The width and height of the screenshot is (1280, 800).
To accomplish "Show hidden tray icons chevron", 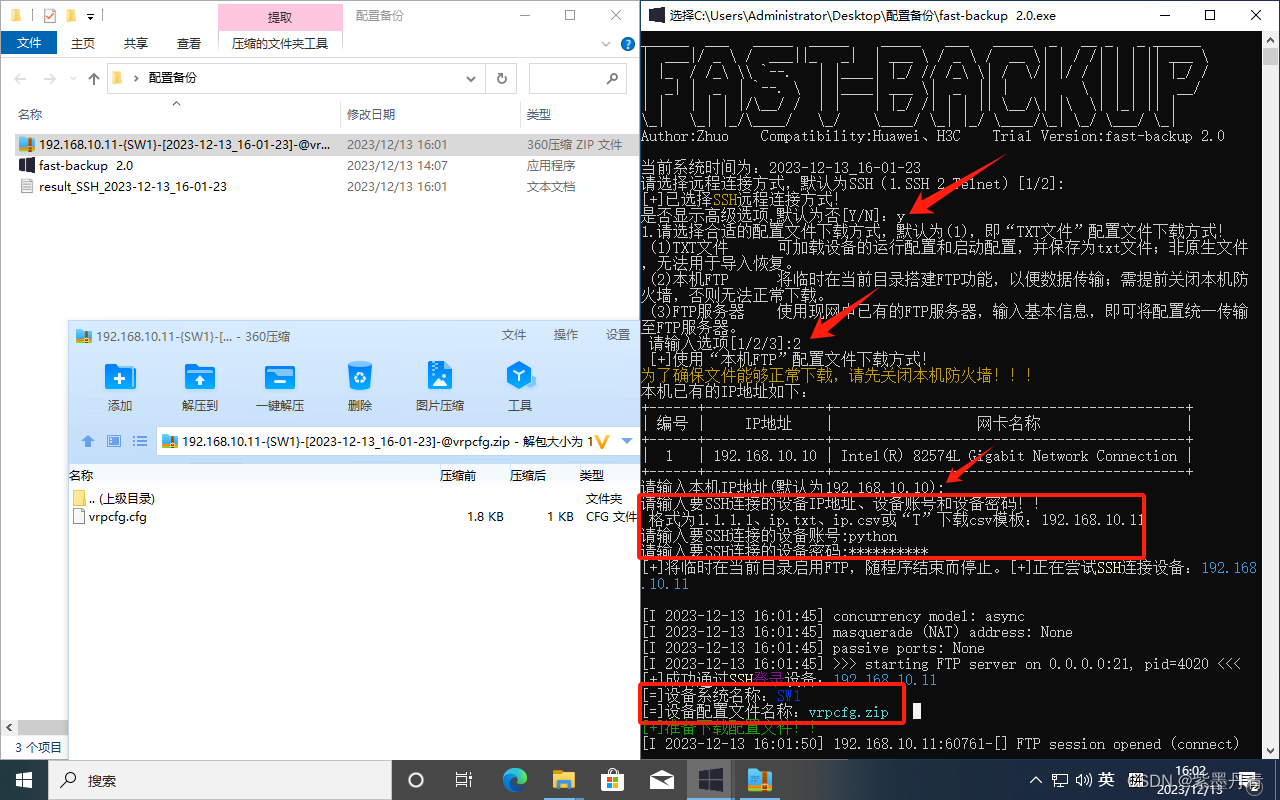I will coord(1037,780).
